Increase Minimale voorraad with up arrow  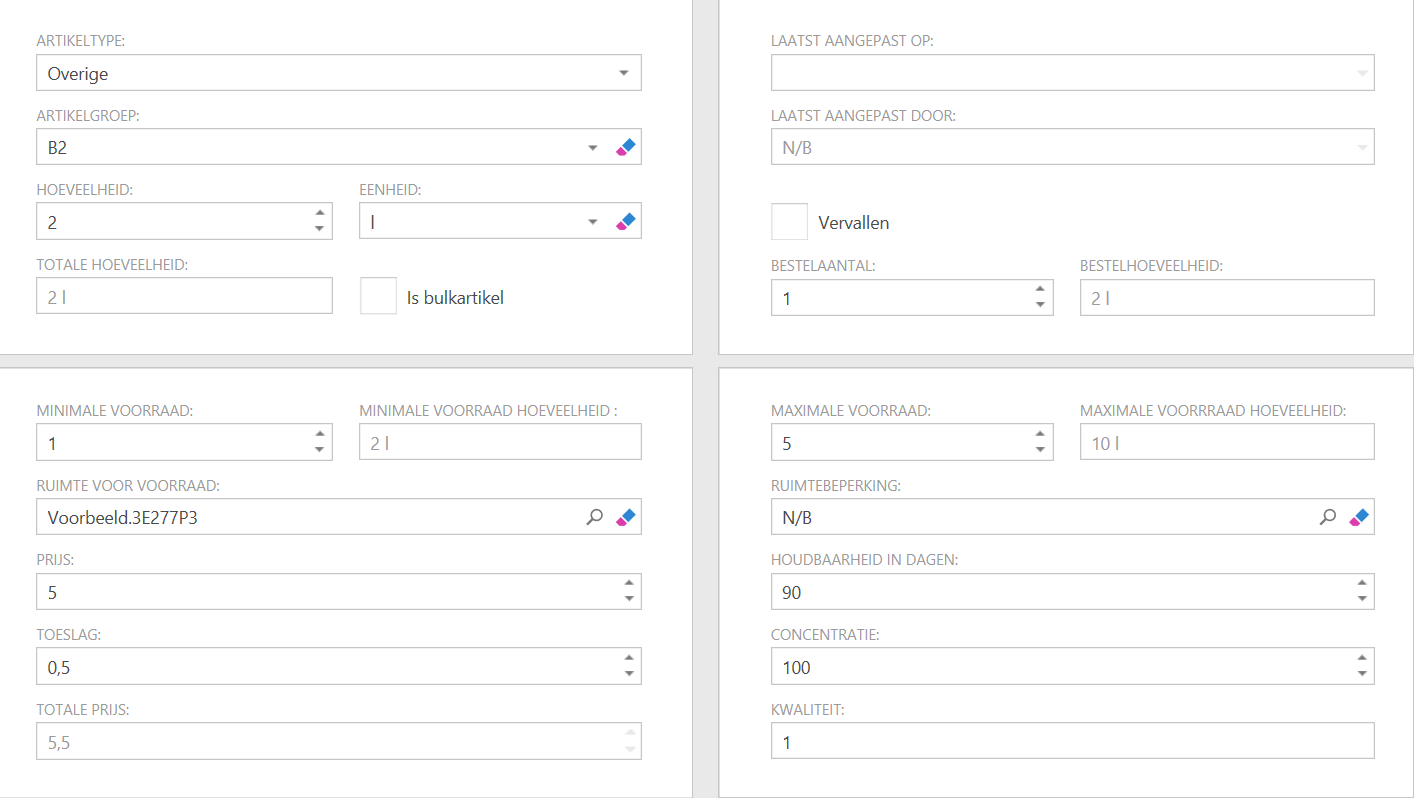click(x=319, y=434)
